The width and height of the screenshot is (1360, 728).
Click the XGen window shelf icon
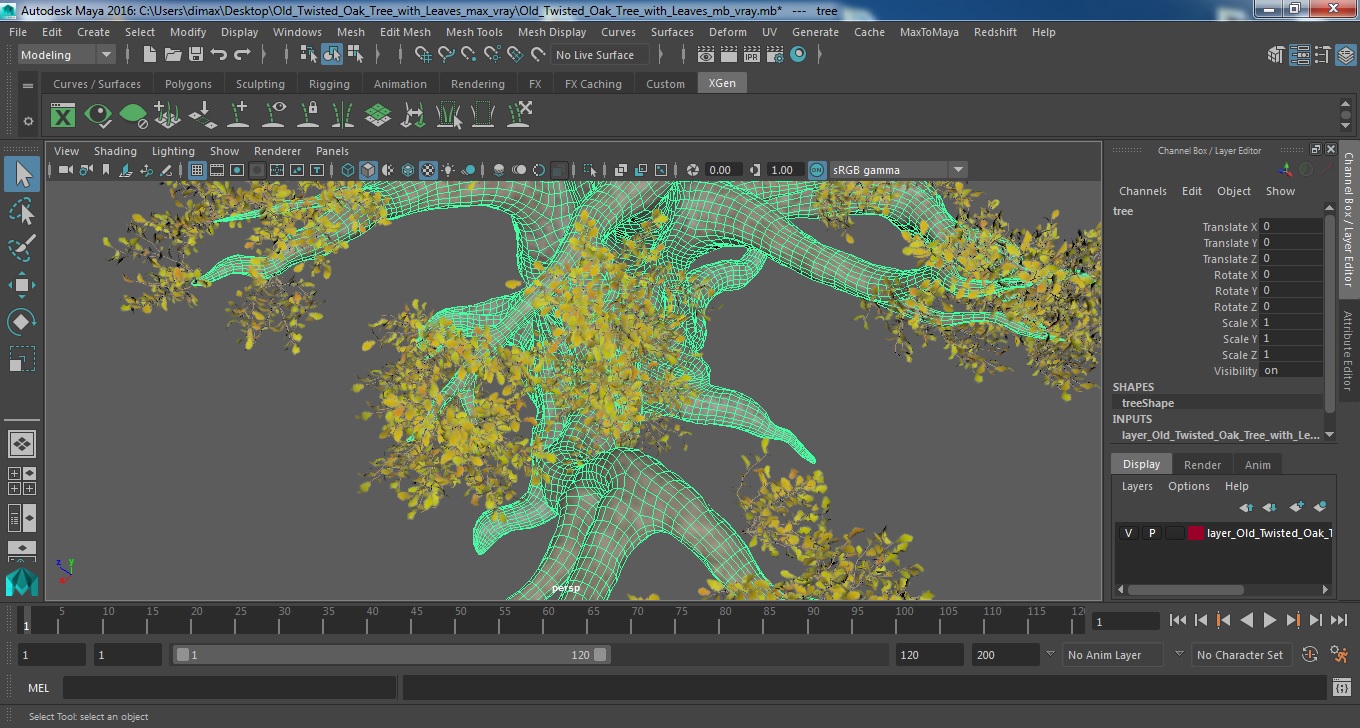63,115
